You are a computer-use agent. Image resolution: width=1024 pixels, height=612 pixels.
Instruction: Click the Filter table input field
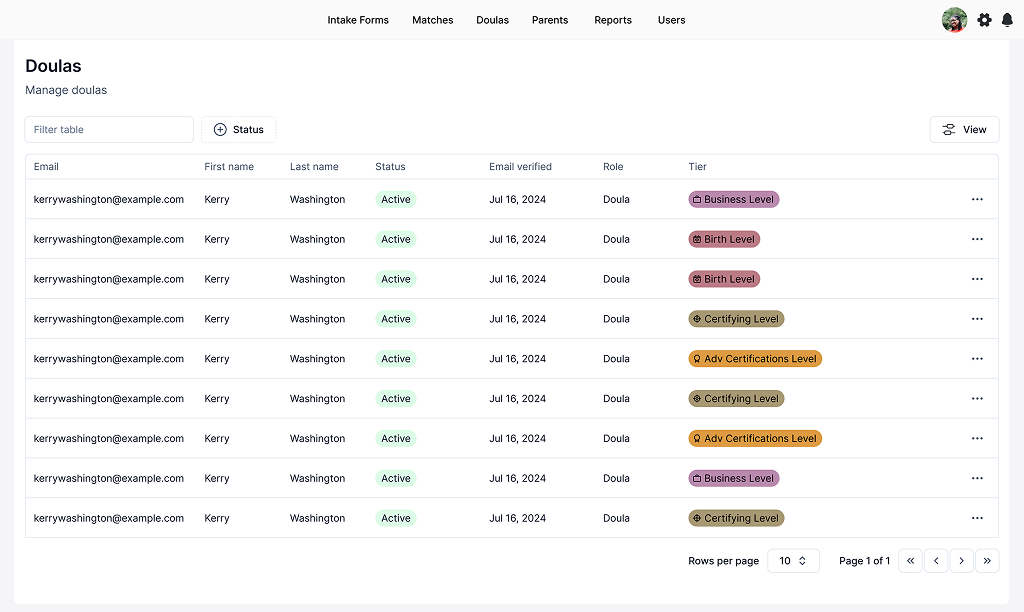[x=109, y=129]
